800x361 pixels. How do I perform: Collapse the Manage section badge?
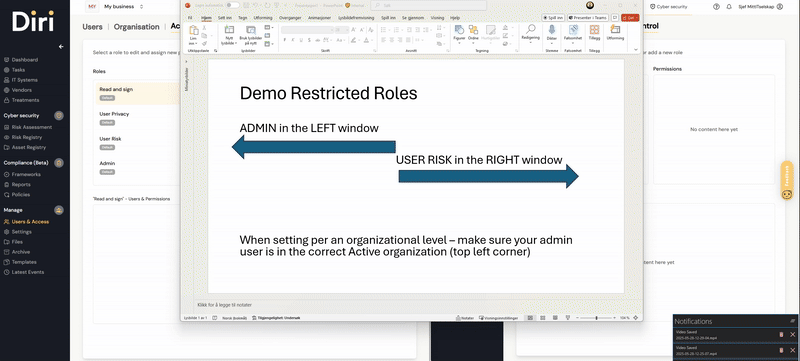59,210
